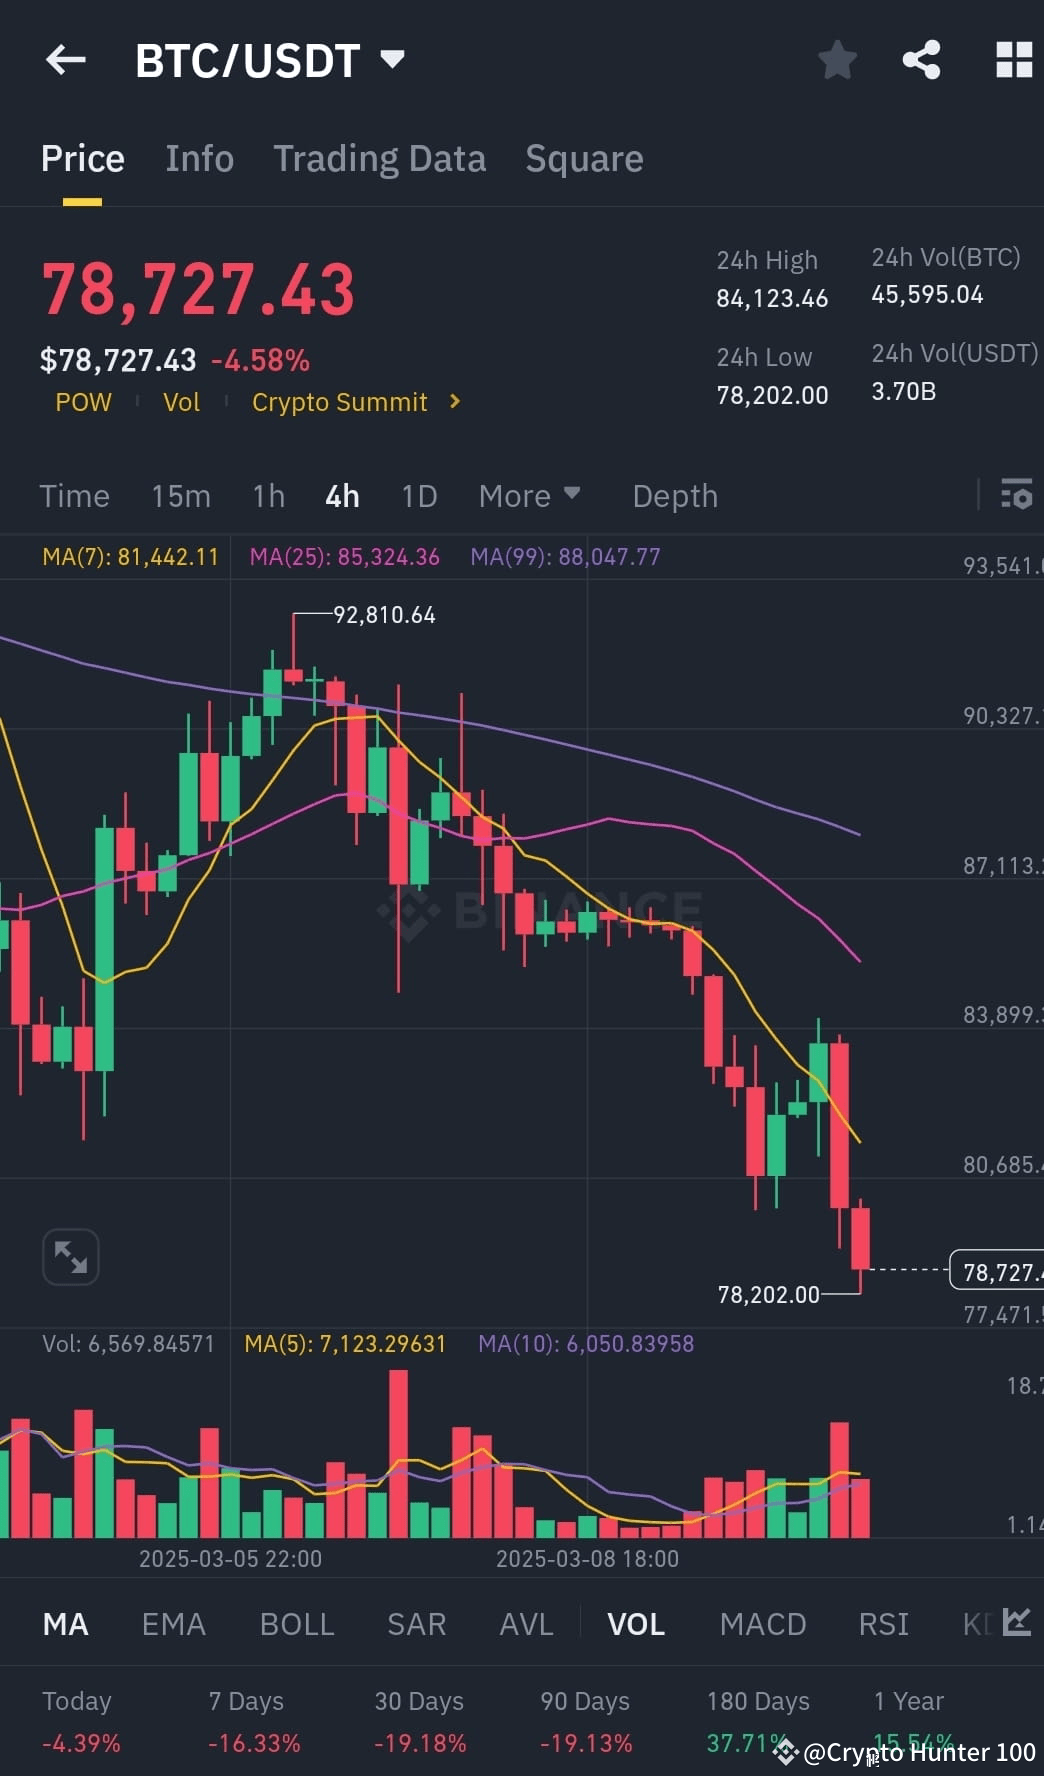The image size is (1044, 1776).
Task: Tap the POW tag
Action: 83,402
